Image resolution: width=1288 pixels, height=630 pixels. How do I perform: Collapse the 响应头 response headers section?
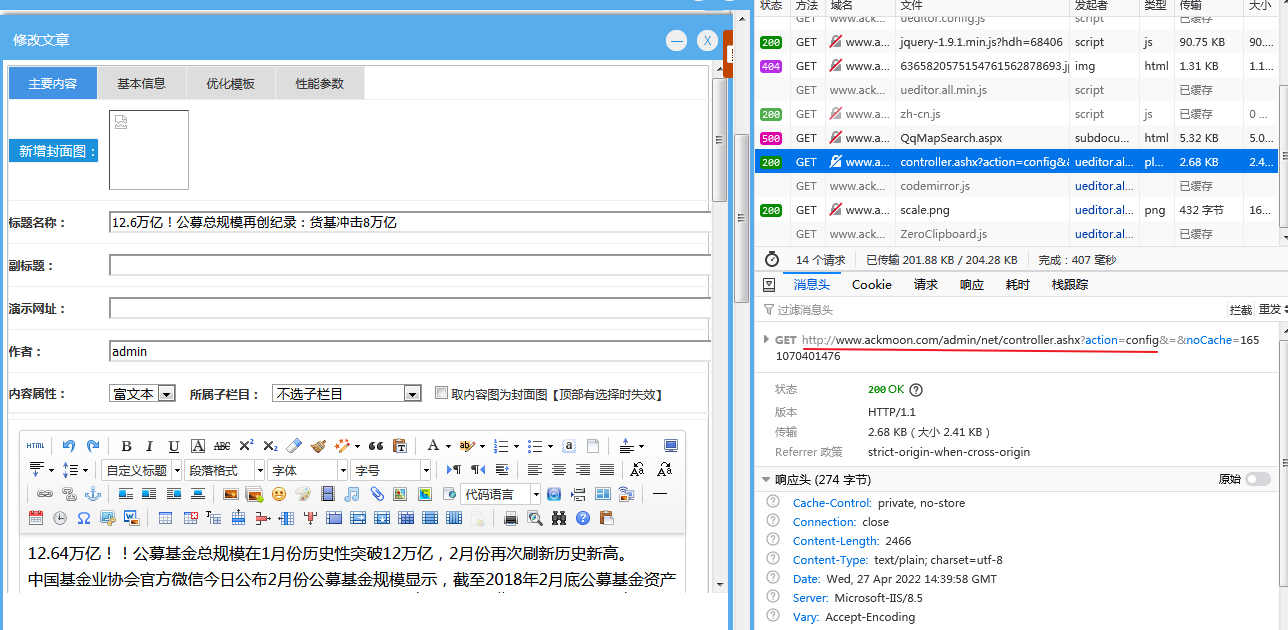pos(766,480)
